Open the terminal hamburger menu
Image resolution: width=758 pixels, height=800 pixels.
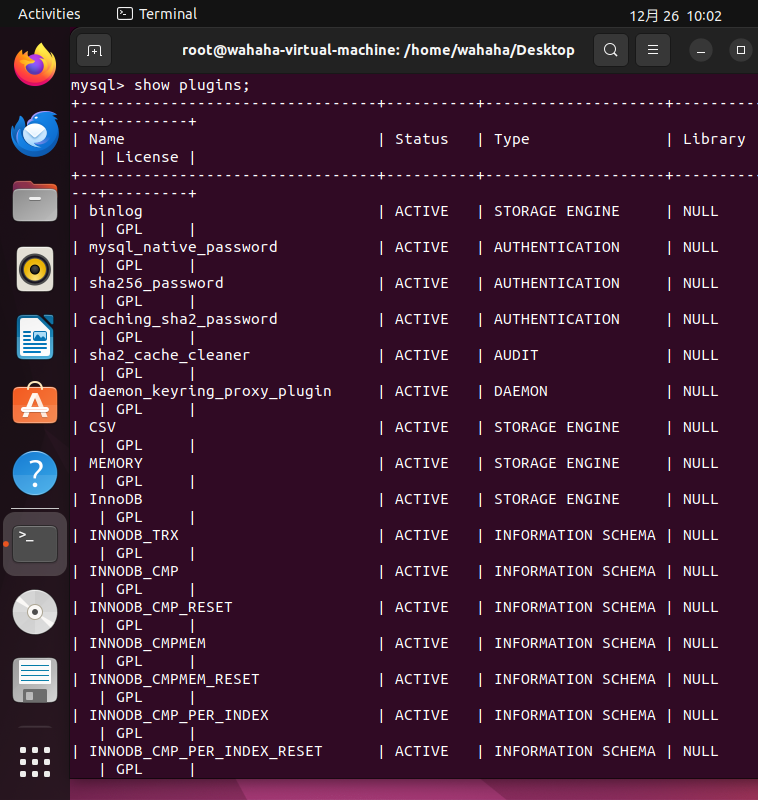coord(652,50)
